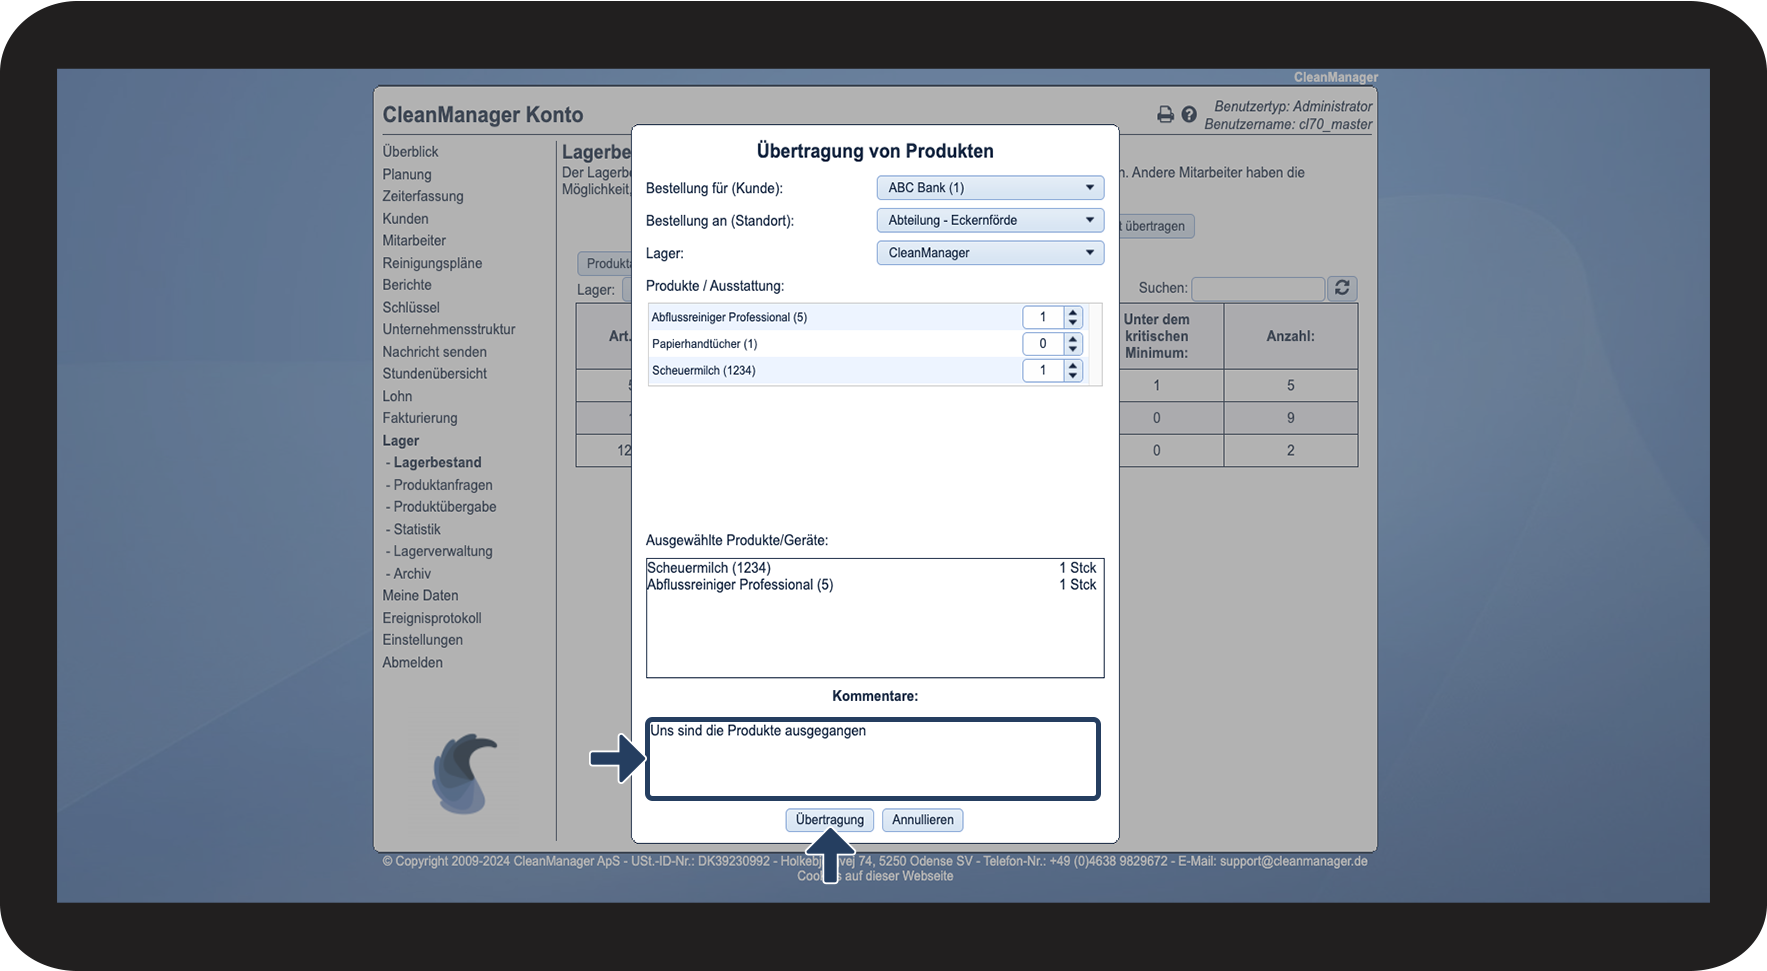Expand the Bestellung an (Standort) dropdown
1767x971 pixels.
pyautogui.click(x=990, y=220)
